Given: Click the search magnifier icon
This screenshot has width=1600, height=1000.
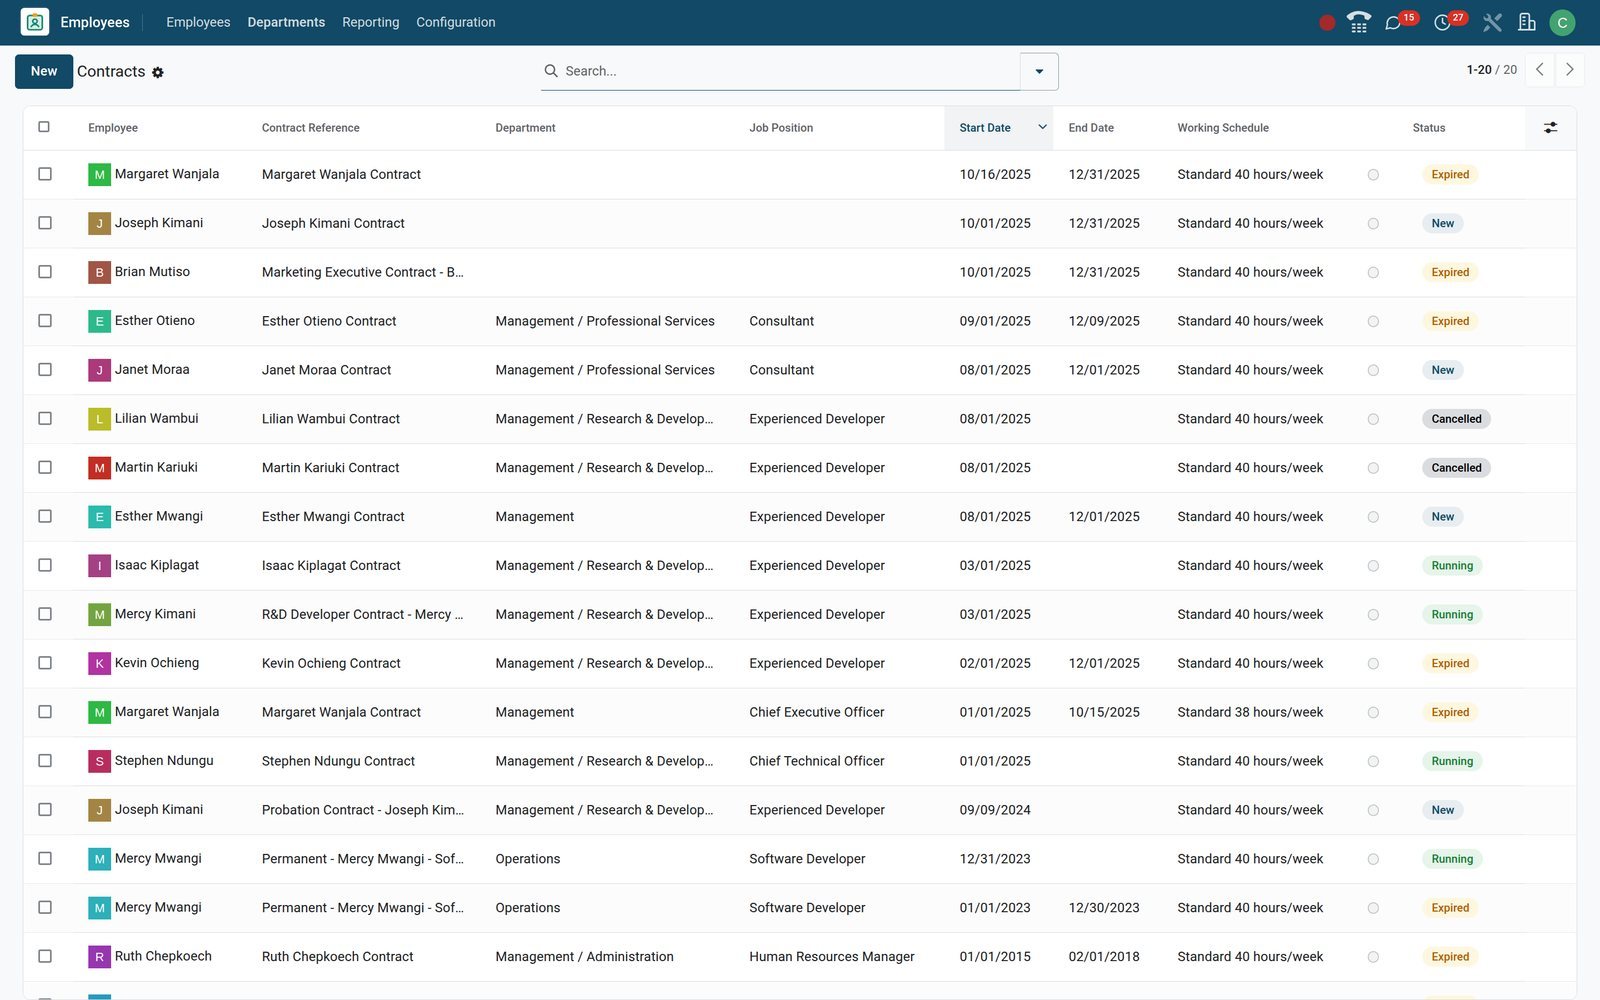Looking at the screenshot, I should coord(551,71).
